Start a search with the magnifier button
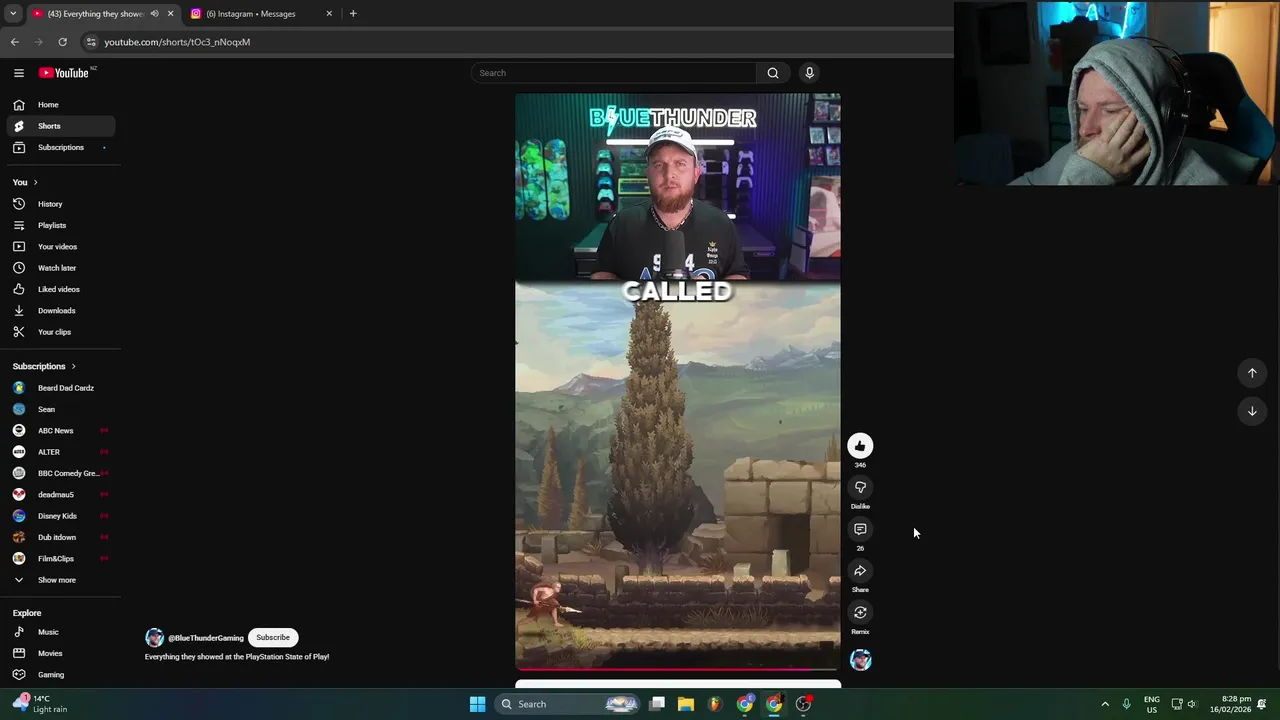The width and height of the screenshot is (1280, 720). point(773,73)
